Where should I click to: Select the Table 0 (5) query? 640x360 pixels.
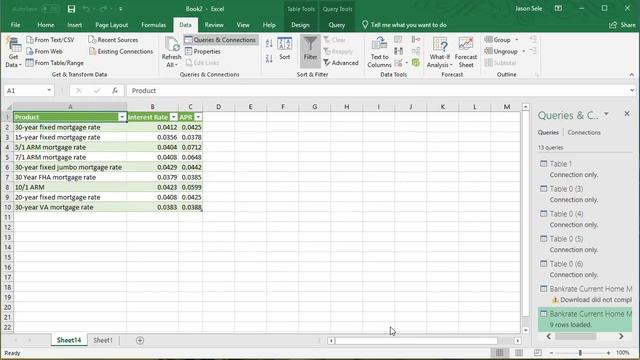tap(585, 244)
